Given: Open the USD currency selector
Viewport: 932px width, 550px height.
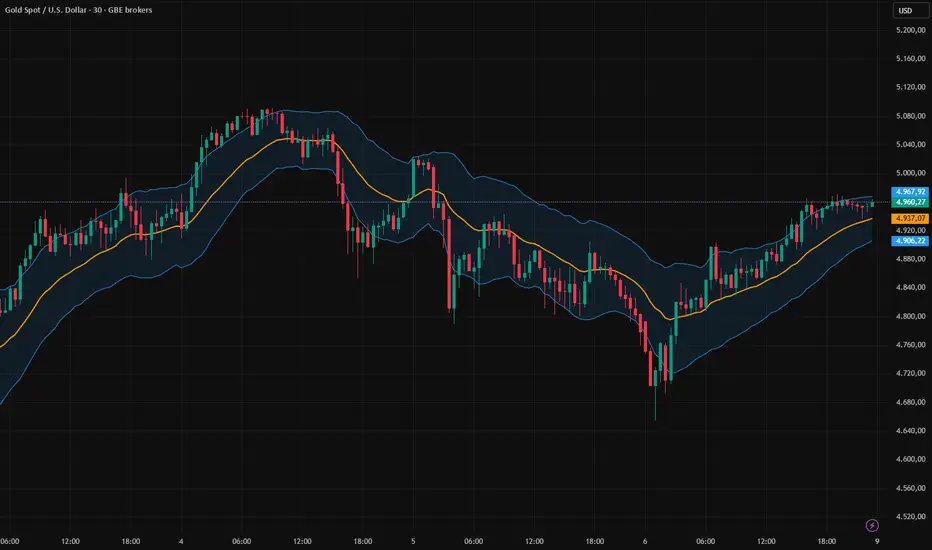Looking at the screenshot, I should (x=904, y=11).
